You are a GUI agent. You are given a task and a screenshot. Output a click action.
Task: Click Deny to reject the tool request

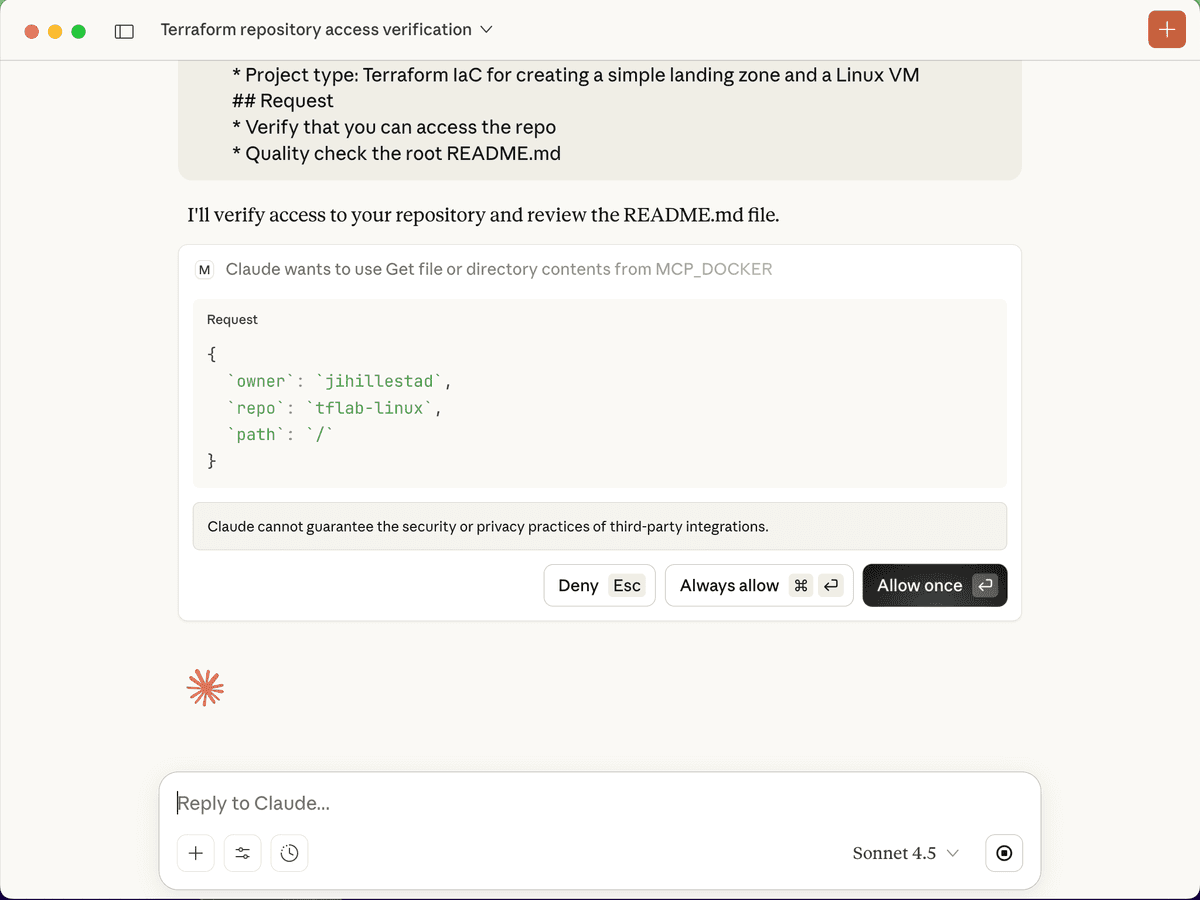pos(599,586)
